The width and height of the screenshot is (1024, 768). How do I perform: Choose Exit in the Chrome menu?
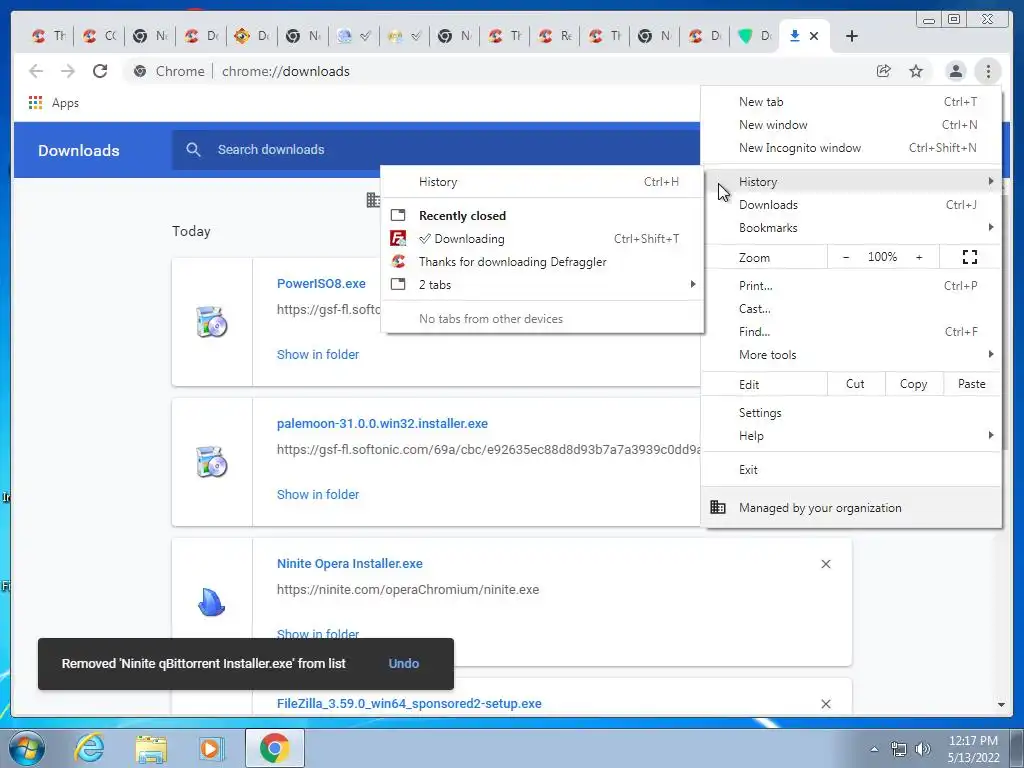click(851, 470)
